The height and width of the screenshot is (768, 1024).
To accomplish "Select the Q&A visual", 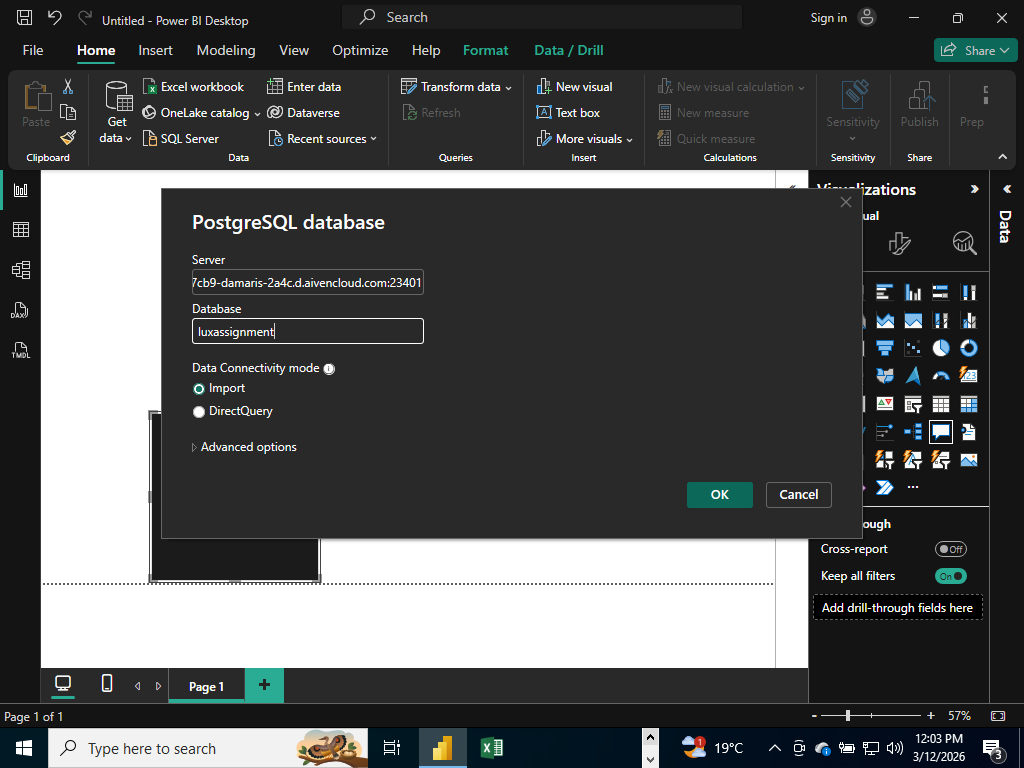I will [940, 432].
